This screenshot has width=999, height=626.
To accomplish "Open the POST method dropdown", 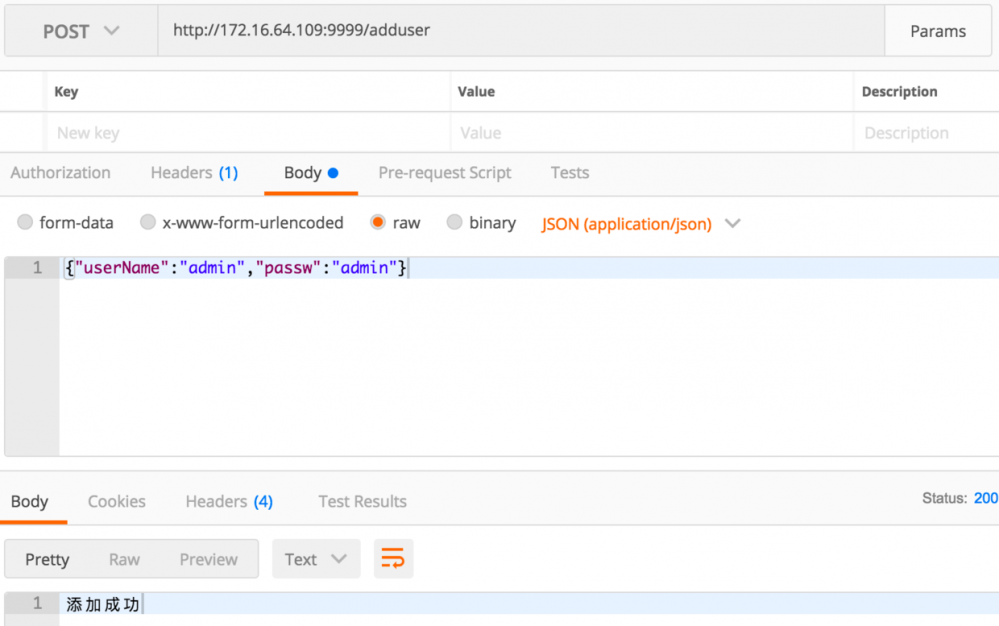I will (x=80, y=30).
